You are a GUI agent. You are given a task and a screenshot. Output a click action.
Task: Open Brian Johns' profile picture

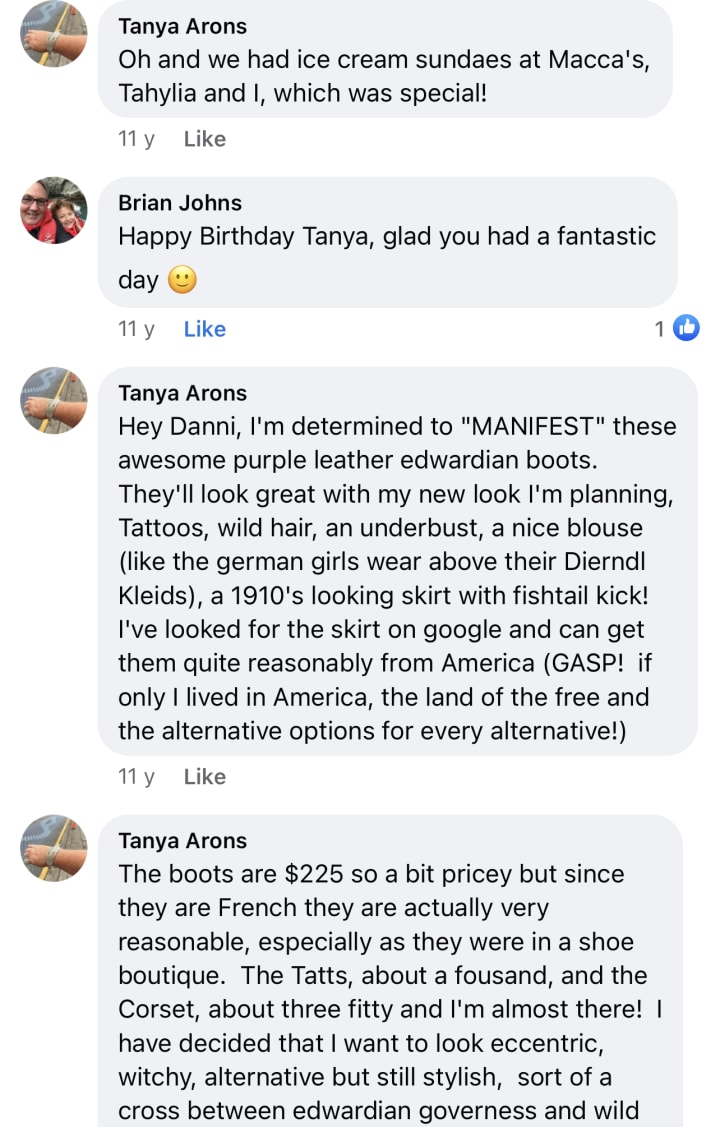(x=54, y=211)
